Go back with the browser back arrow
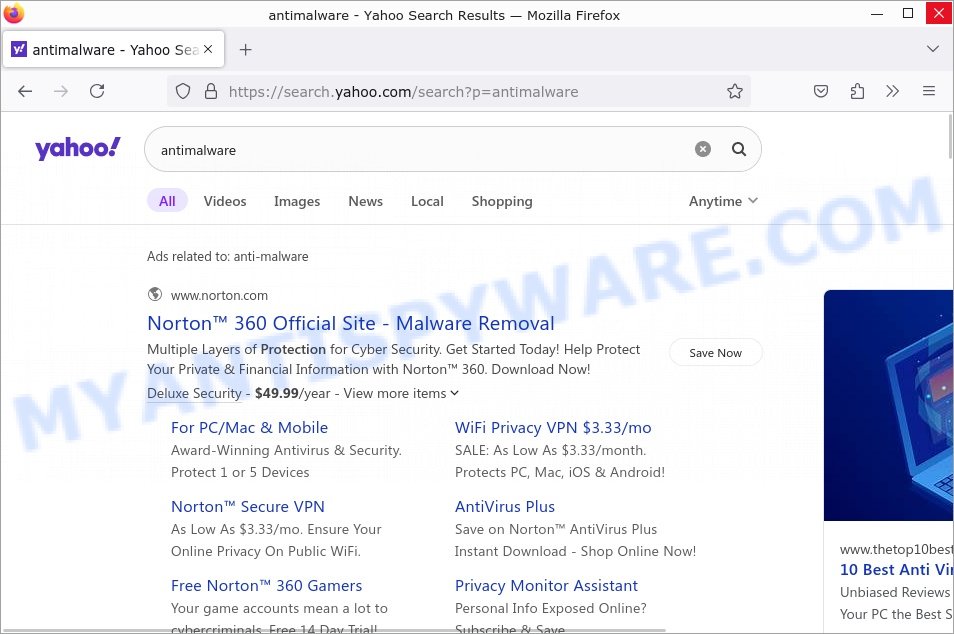 coord(25,91)
